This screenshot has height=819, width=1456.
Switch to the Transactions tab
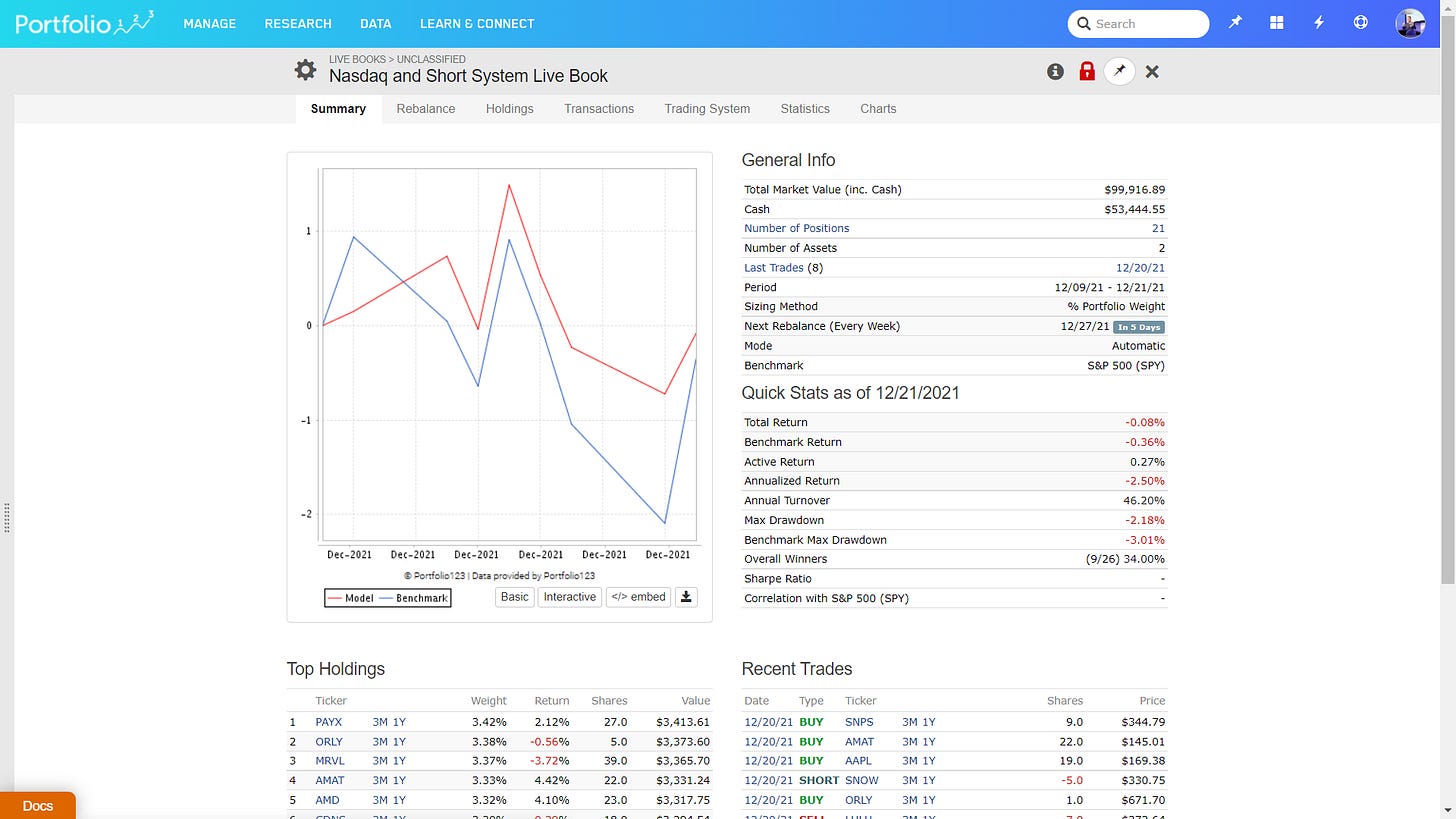pyautogui.click(x=599, y=109)
